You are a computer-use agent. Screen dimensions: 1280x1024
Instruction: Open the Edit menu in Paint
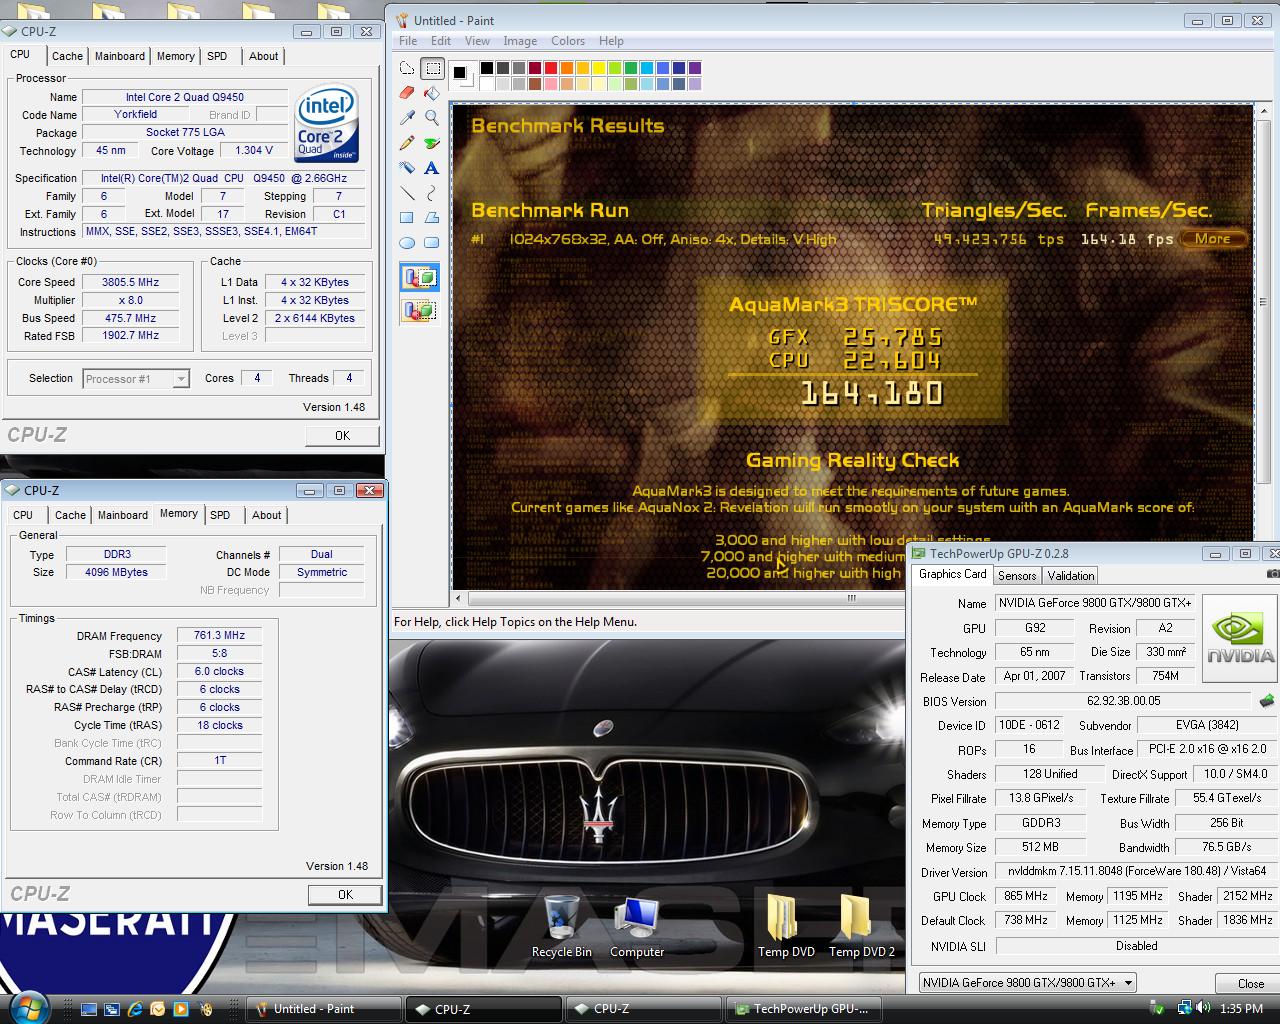pos(441,41)
